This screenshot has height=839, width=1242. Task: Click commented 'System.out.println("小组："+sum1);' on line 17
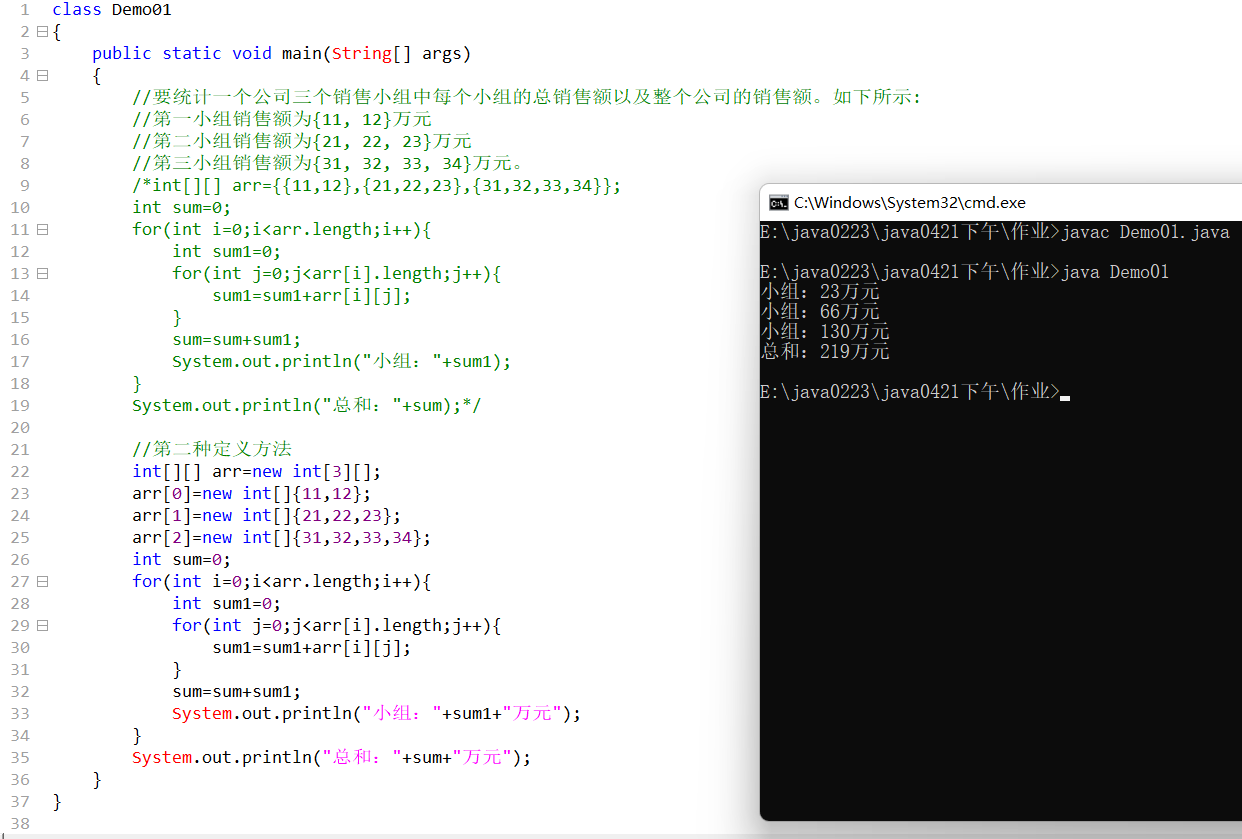point(342,362)
